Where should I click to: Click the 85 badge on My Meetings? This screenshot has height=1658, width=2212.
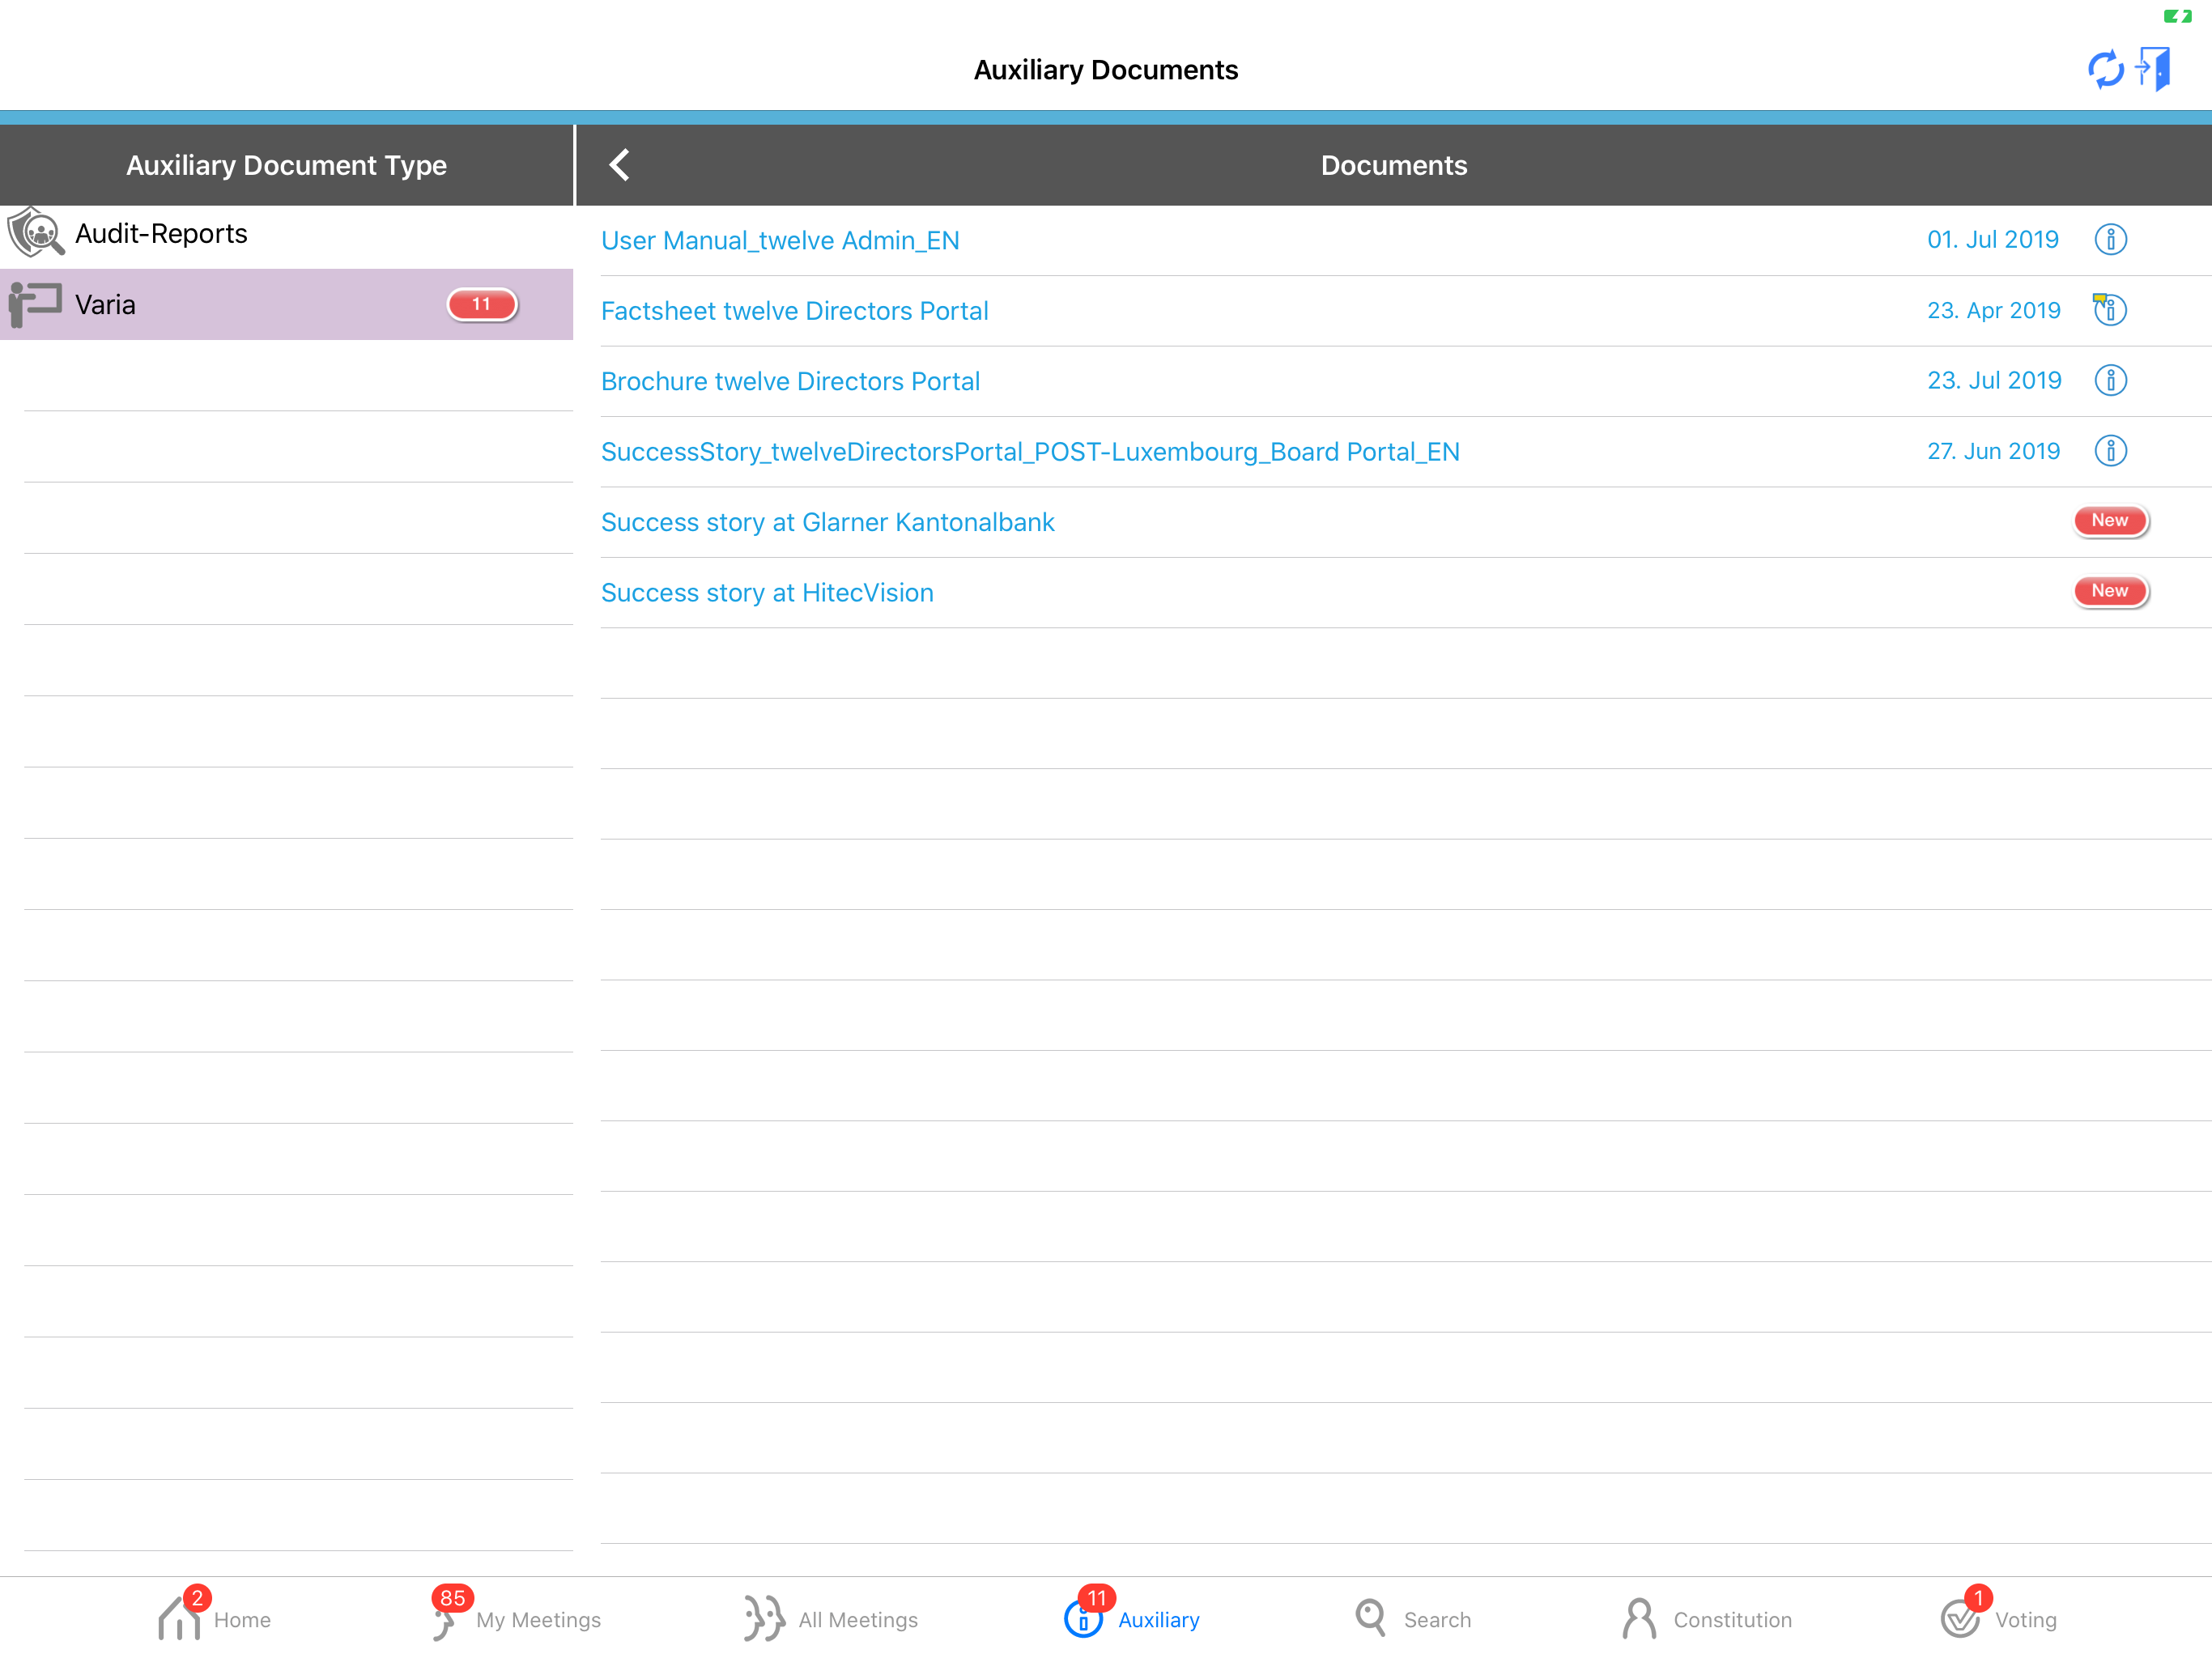point(452,1598)
